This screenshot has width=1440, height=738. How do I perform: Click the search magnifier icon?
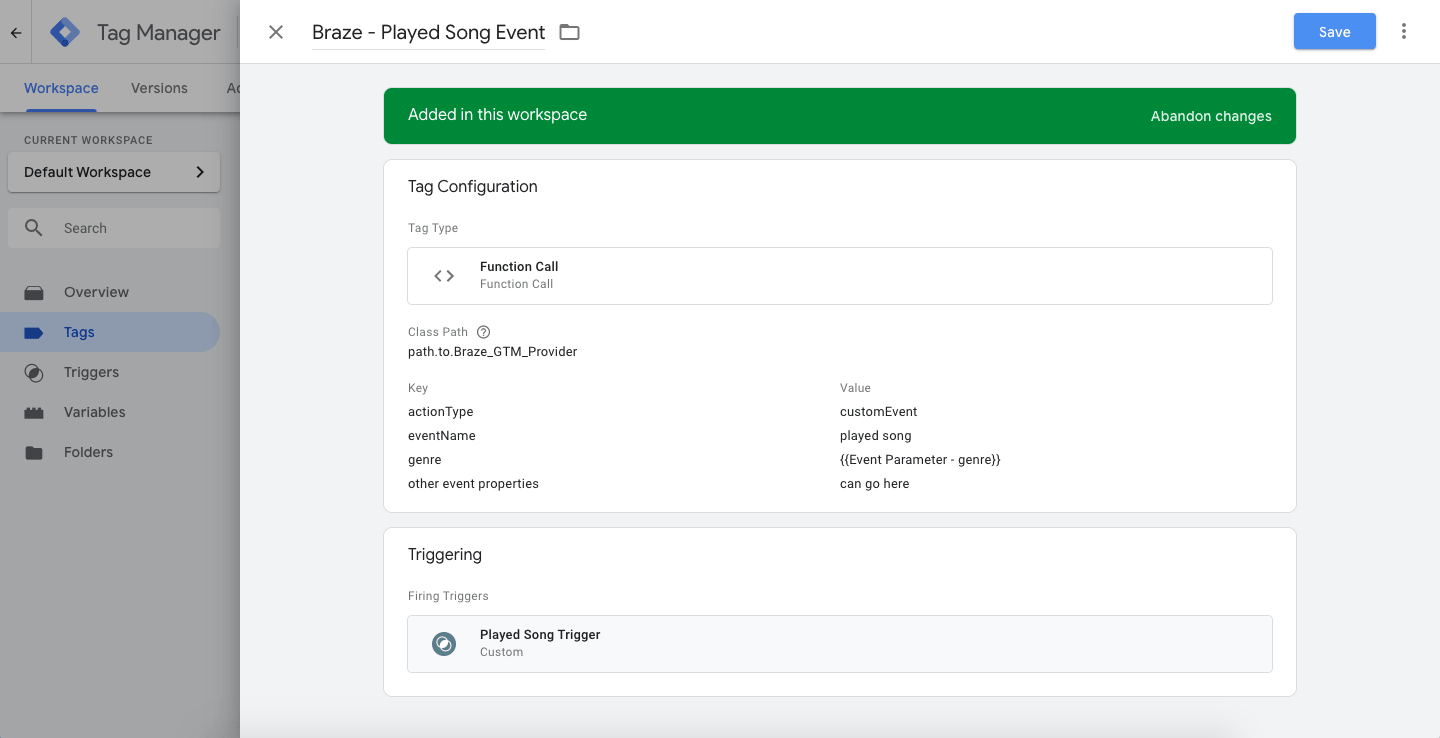[34, 228]
